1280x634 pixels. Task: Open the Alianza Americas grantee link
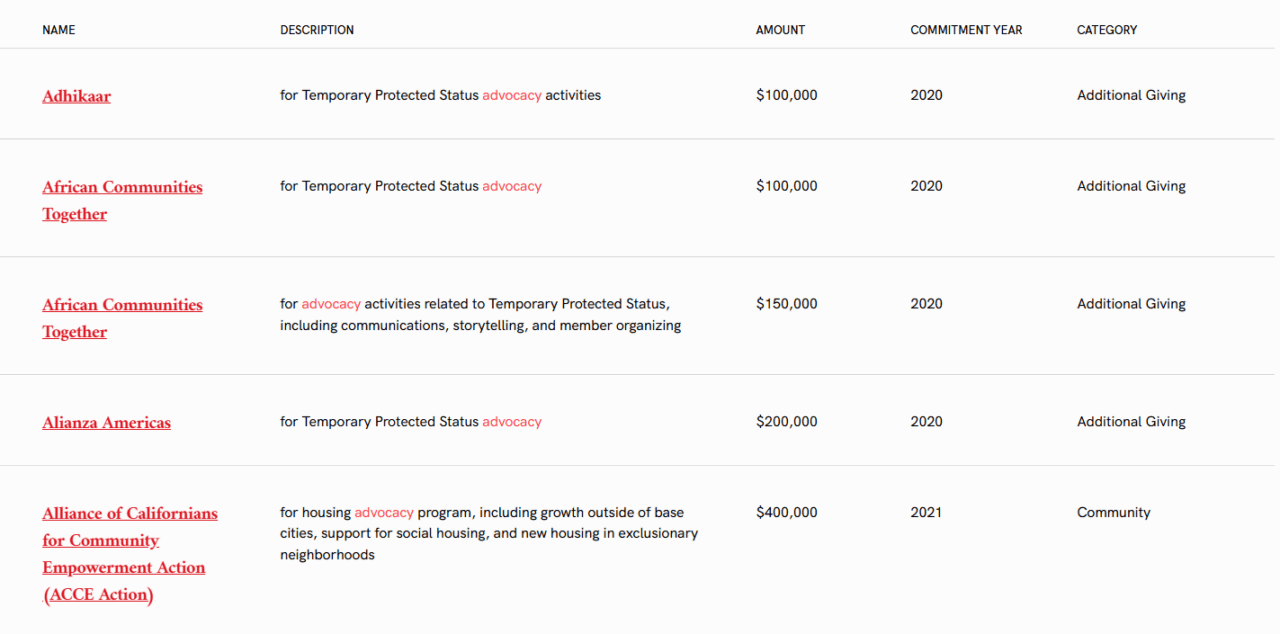coord(106,423)
